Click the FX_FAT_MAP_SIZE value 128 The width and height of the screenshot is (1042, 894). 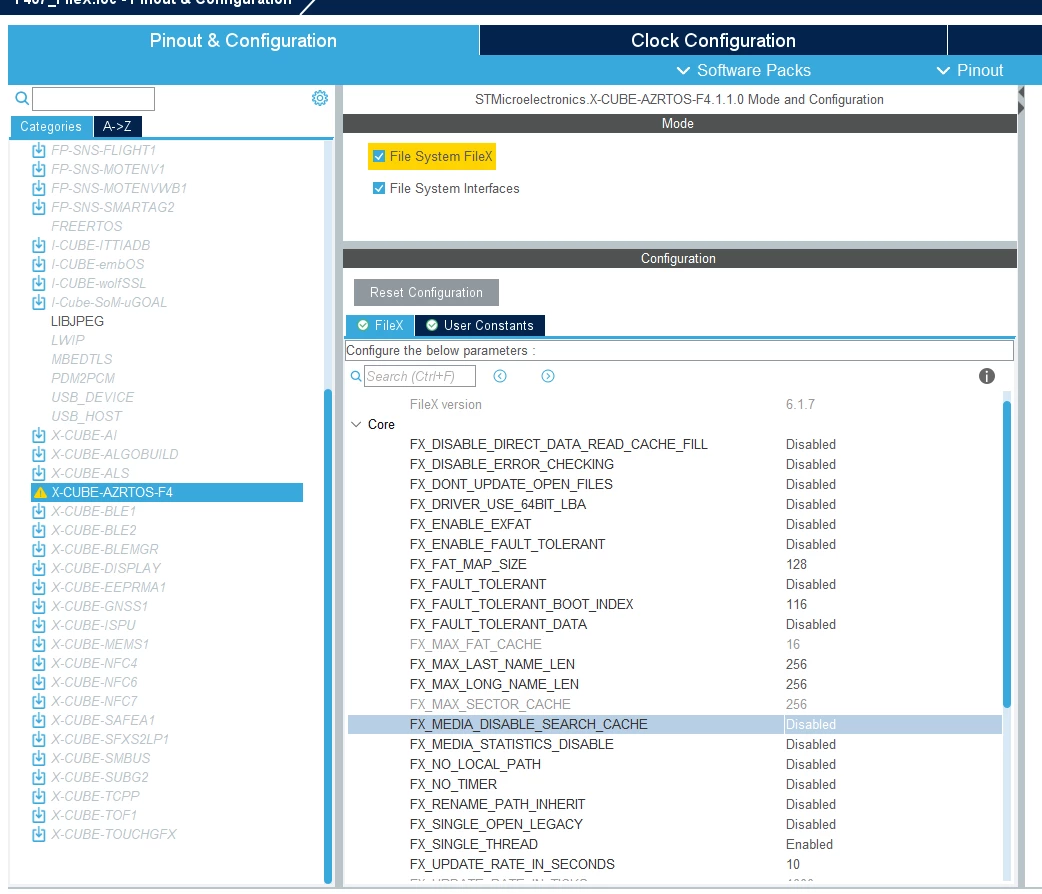click(796, 564)
